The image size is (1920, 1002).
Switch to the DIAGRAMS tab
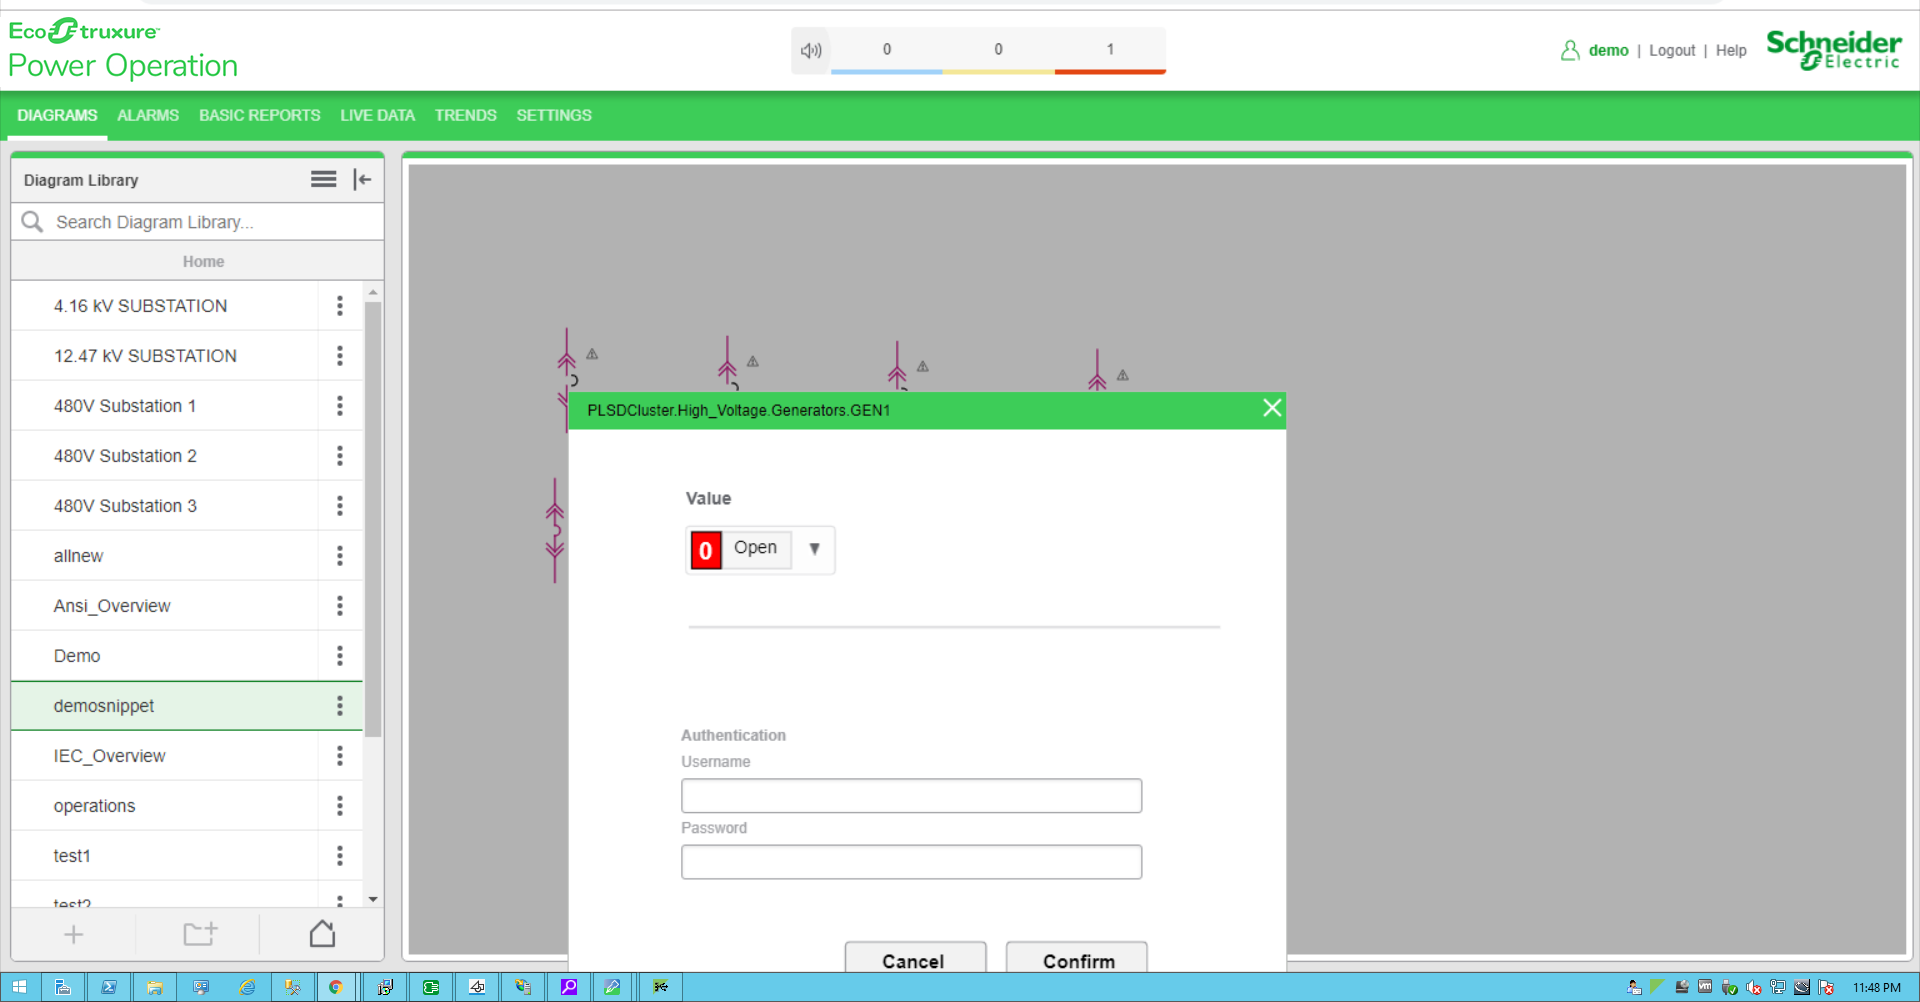tap(57, 115)
